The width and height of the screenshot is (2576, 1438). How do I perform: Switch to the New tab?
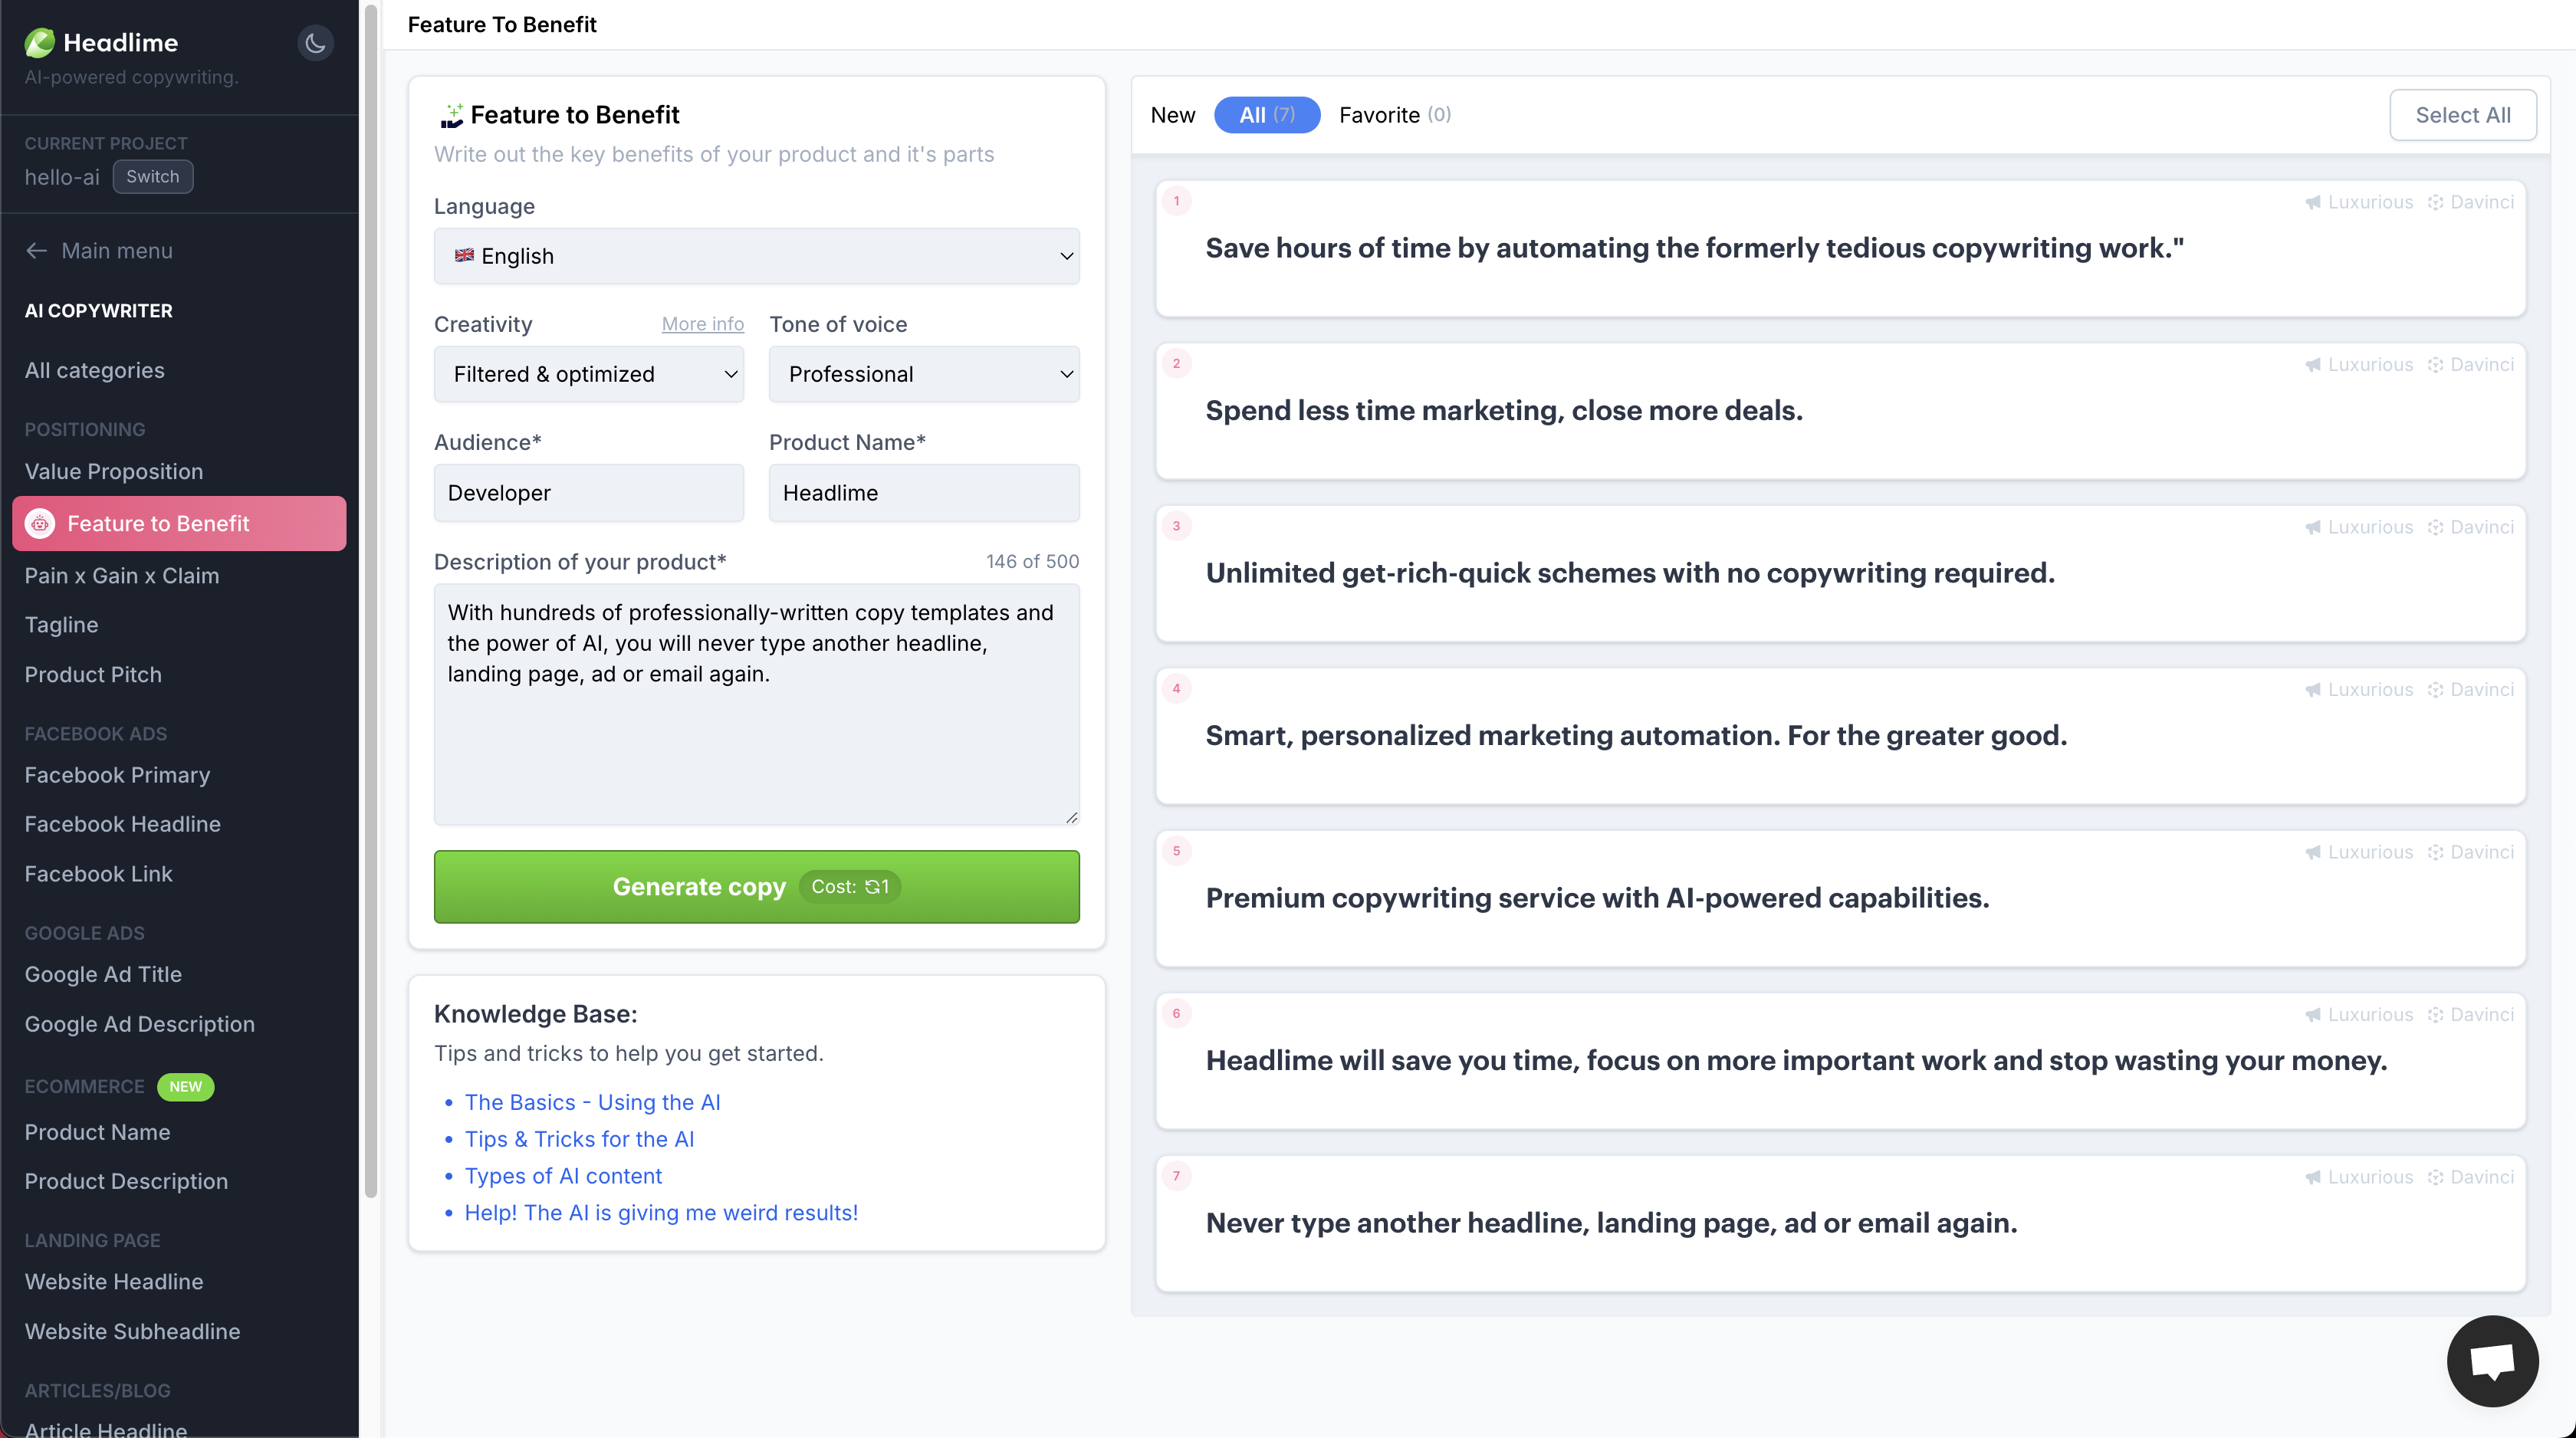coord(1172,115)
